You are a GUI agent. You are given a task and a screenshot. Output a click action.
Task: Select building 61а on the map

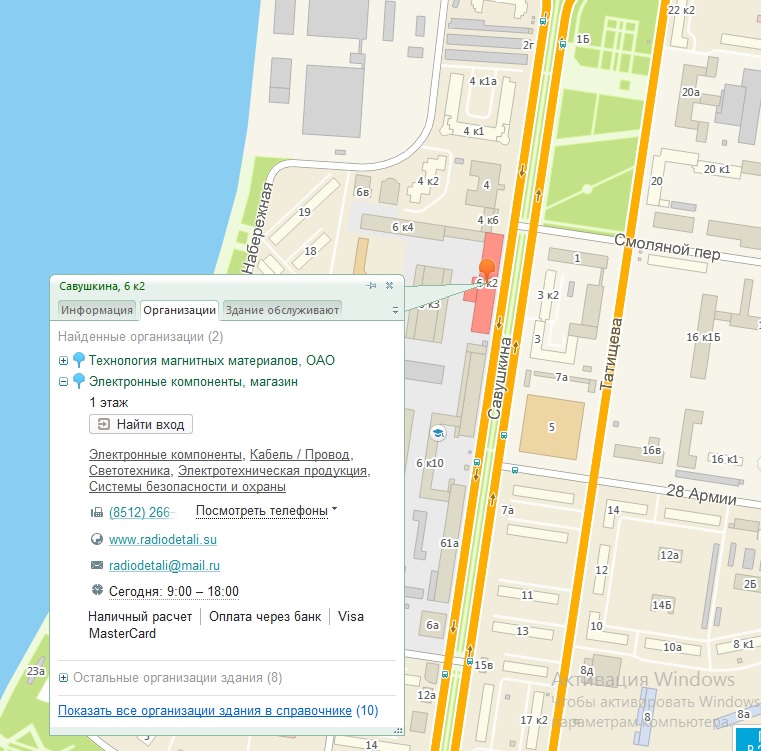click(449, 543)
